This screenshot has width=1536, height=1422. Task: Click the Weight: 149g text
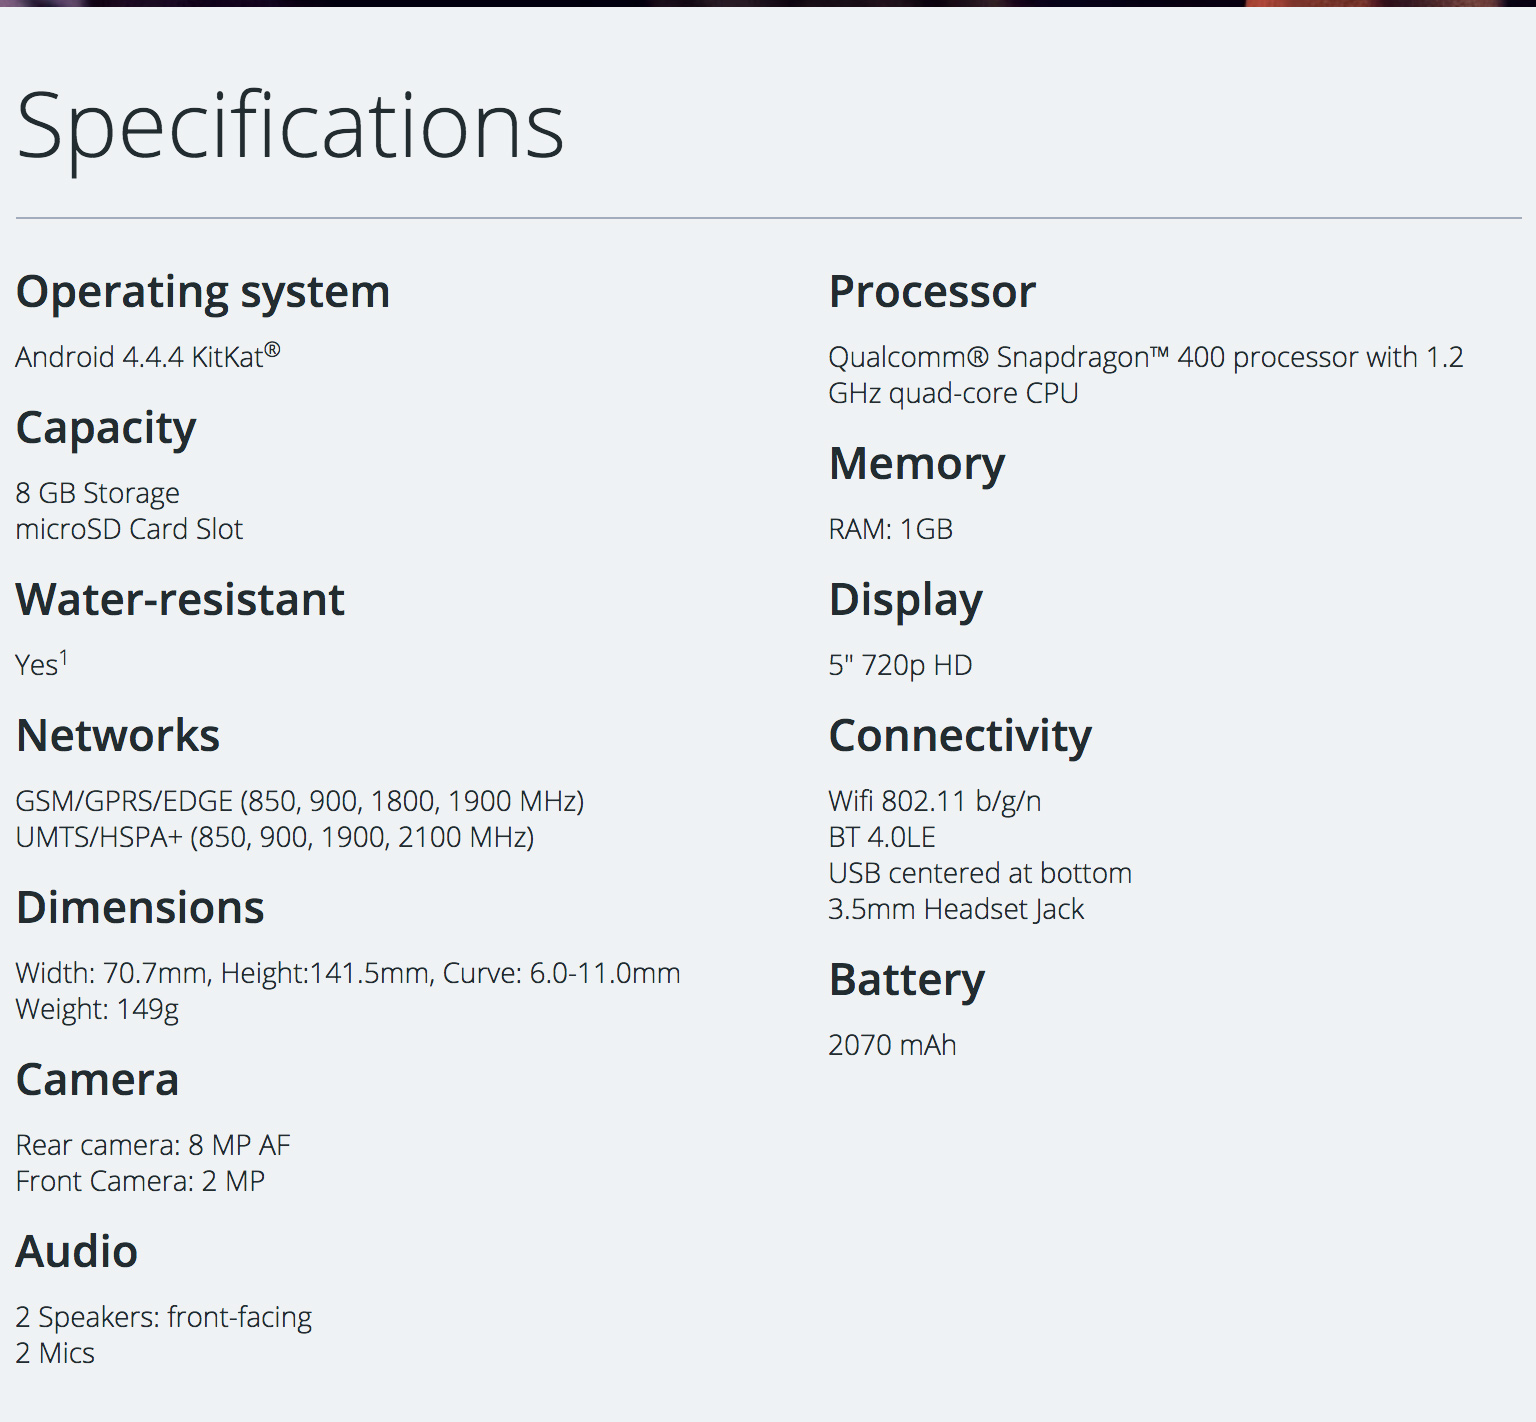(x=97, y=1009)
